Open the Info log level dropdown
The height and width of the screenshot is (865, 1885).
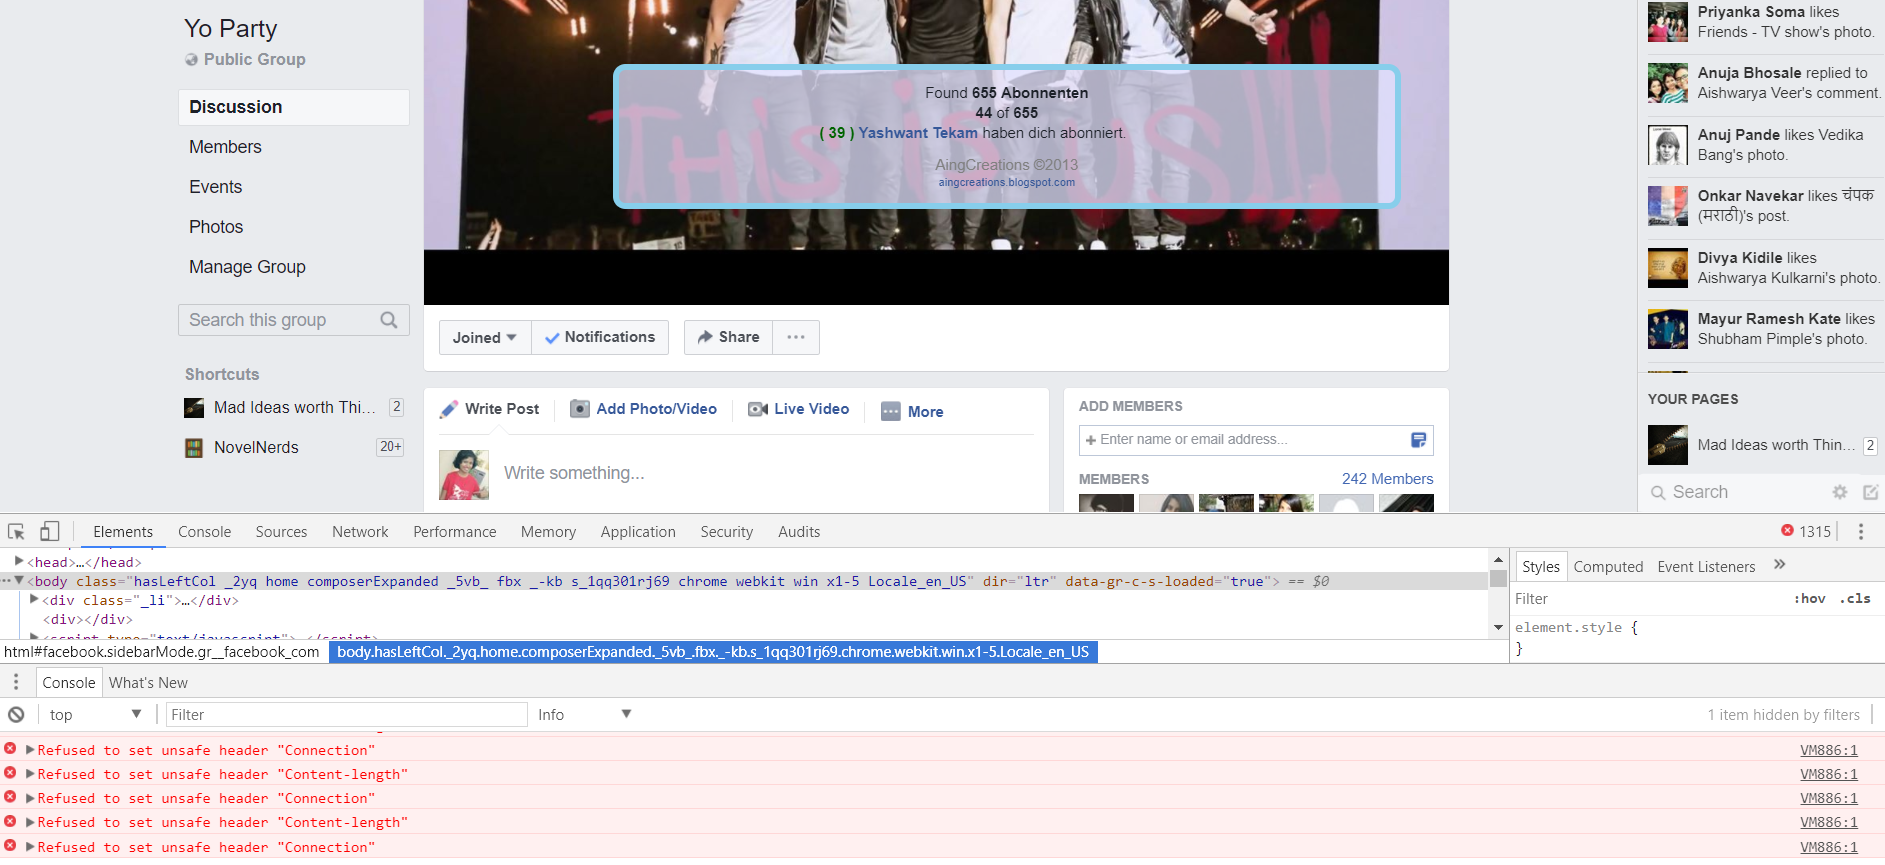tap(585, 714)
